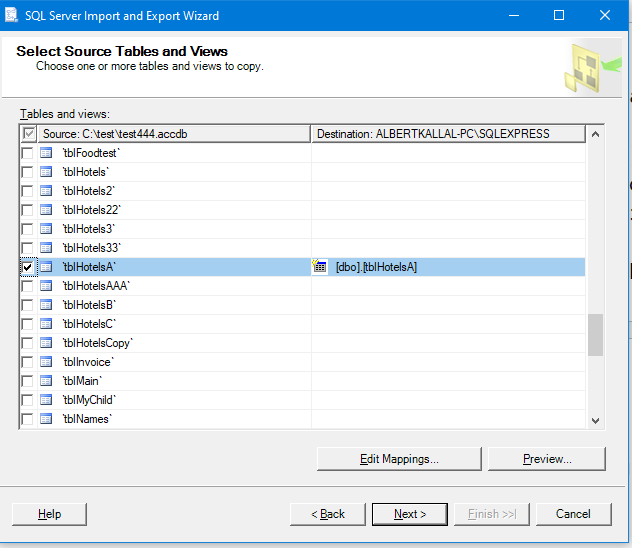Select the tblHotelsCopy row name
The height and width of the screenshot is (548, 632).
point(98,343)
